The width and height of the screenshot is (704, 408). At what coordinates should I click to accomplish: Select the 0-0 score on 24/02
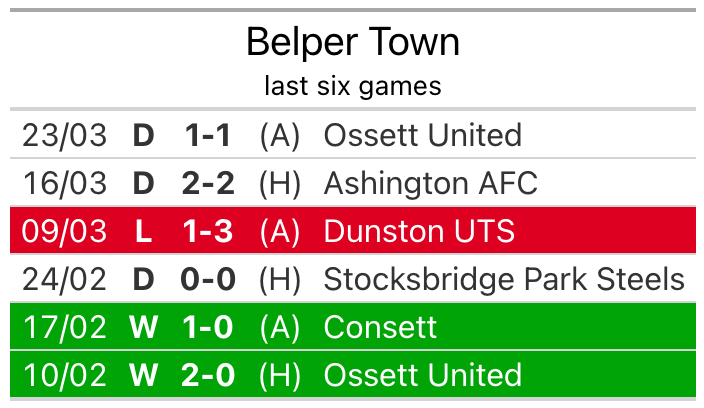coord(208,279)
